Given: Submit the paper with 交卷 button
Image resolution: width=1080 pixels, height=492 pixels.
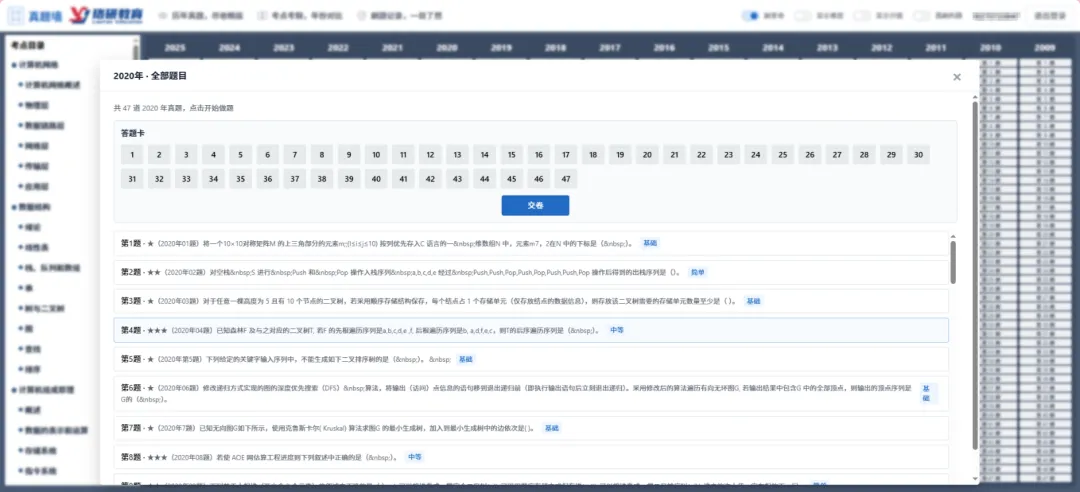Looking at the screenshot, I should click(x=535, y=205).
